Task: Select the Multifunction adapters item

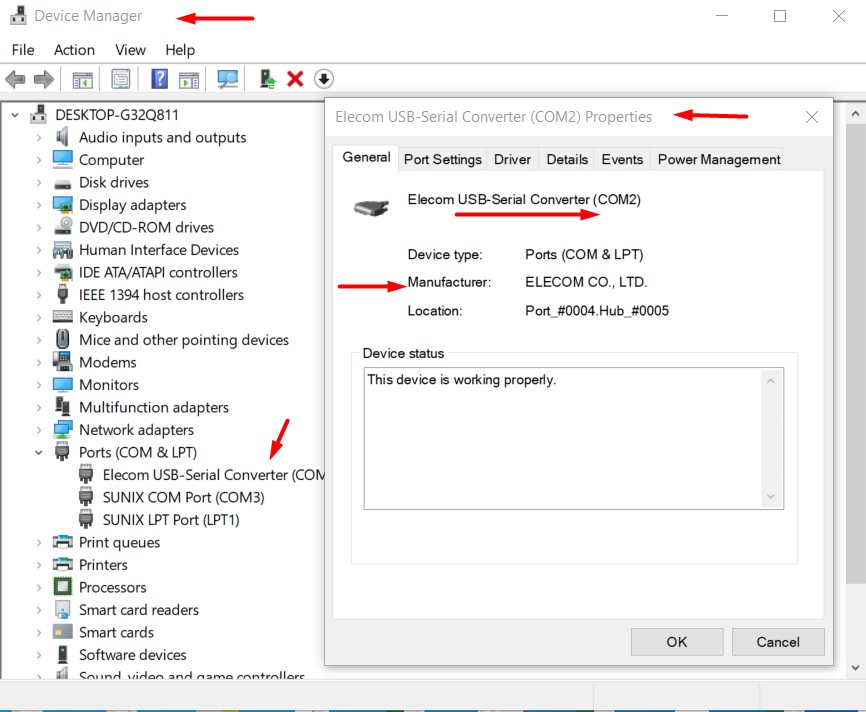Action: tap(154, 407)
